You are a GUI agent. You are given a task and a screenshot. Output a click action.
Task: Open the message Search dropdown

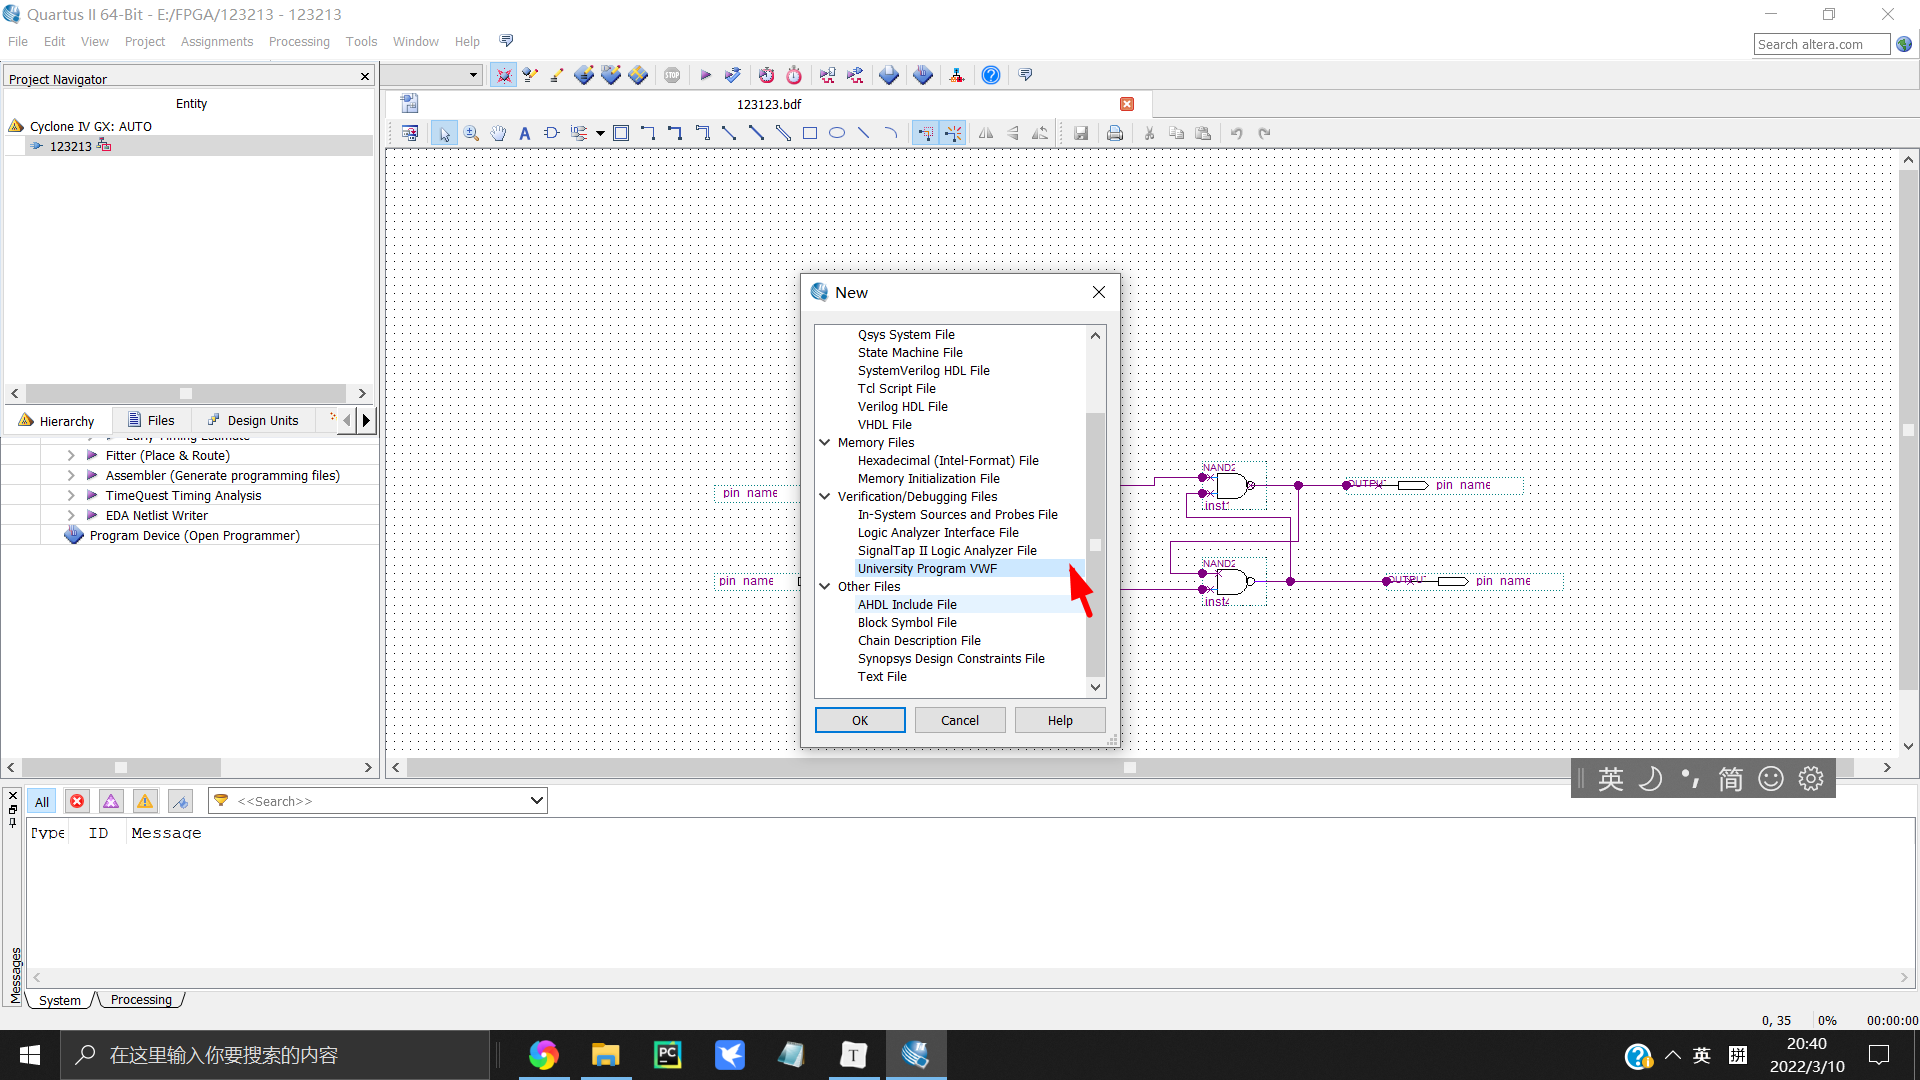point(536,801)
